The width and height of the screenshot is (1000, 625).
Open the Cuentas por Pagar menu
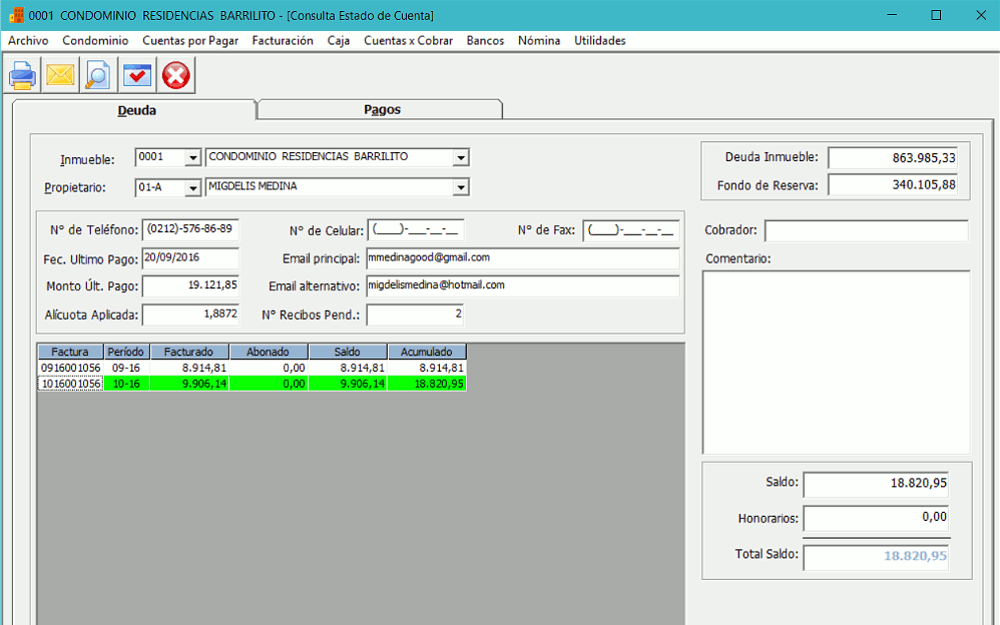[x=190, y=41]
